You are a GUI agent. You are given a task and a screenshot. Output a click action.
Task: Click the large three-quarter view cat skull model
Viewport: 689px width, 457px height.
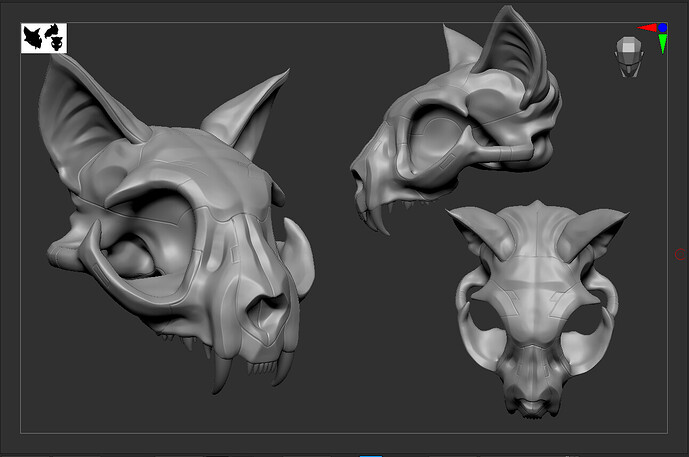pos(176,224)
